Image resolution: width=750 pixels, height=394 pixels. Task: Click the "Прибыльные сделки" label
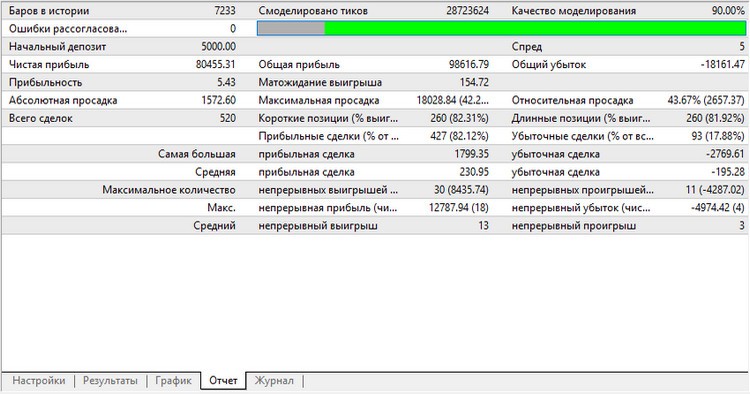point(328,136)
